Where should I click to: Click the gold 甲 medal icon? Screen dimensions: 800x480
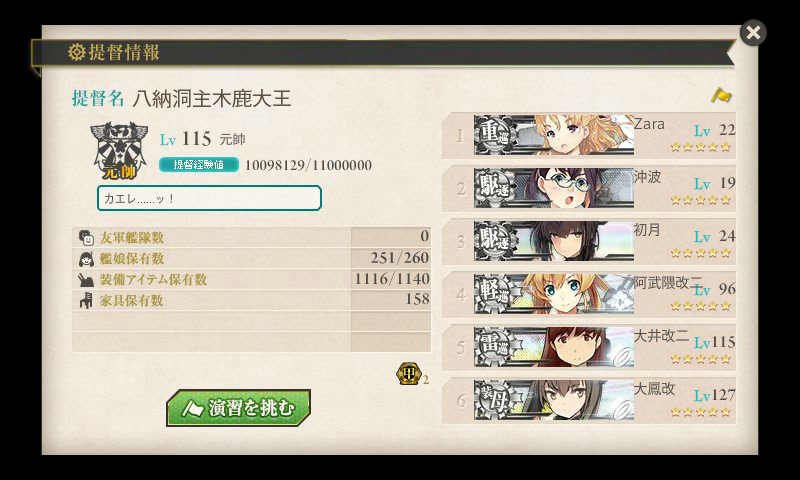click(409, 373)
